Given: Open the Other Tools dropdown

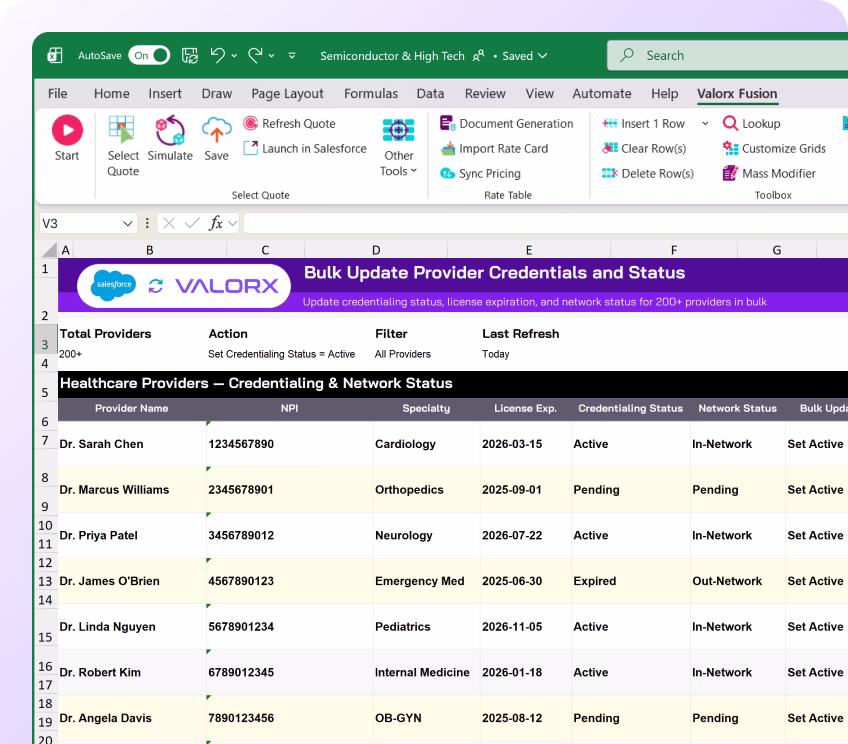Looking at the screenshot, I should pyautogui.click(x=399, y=147).
